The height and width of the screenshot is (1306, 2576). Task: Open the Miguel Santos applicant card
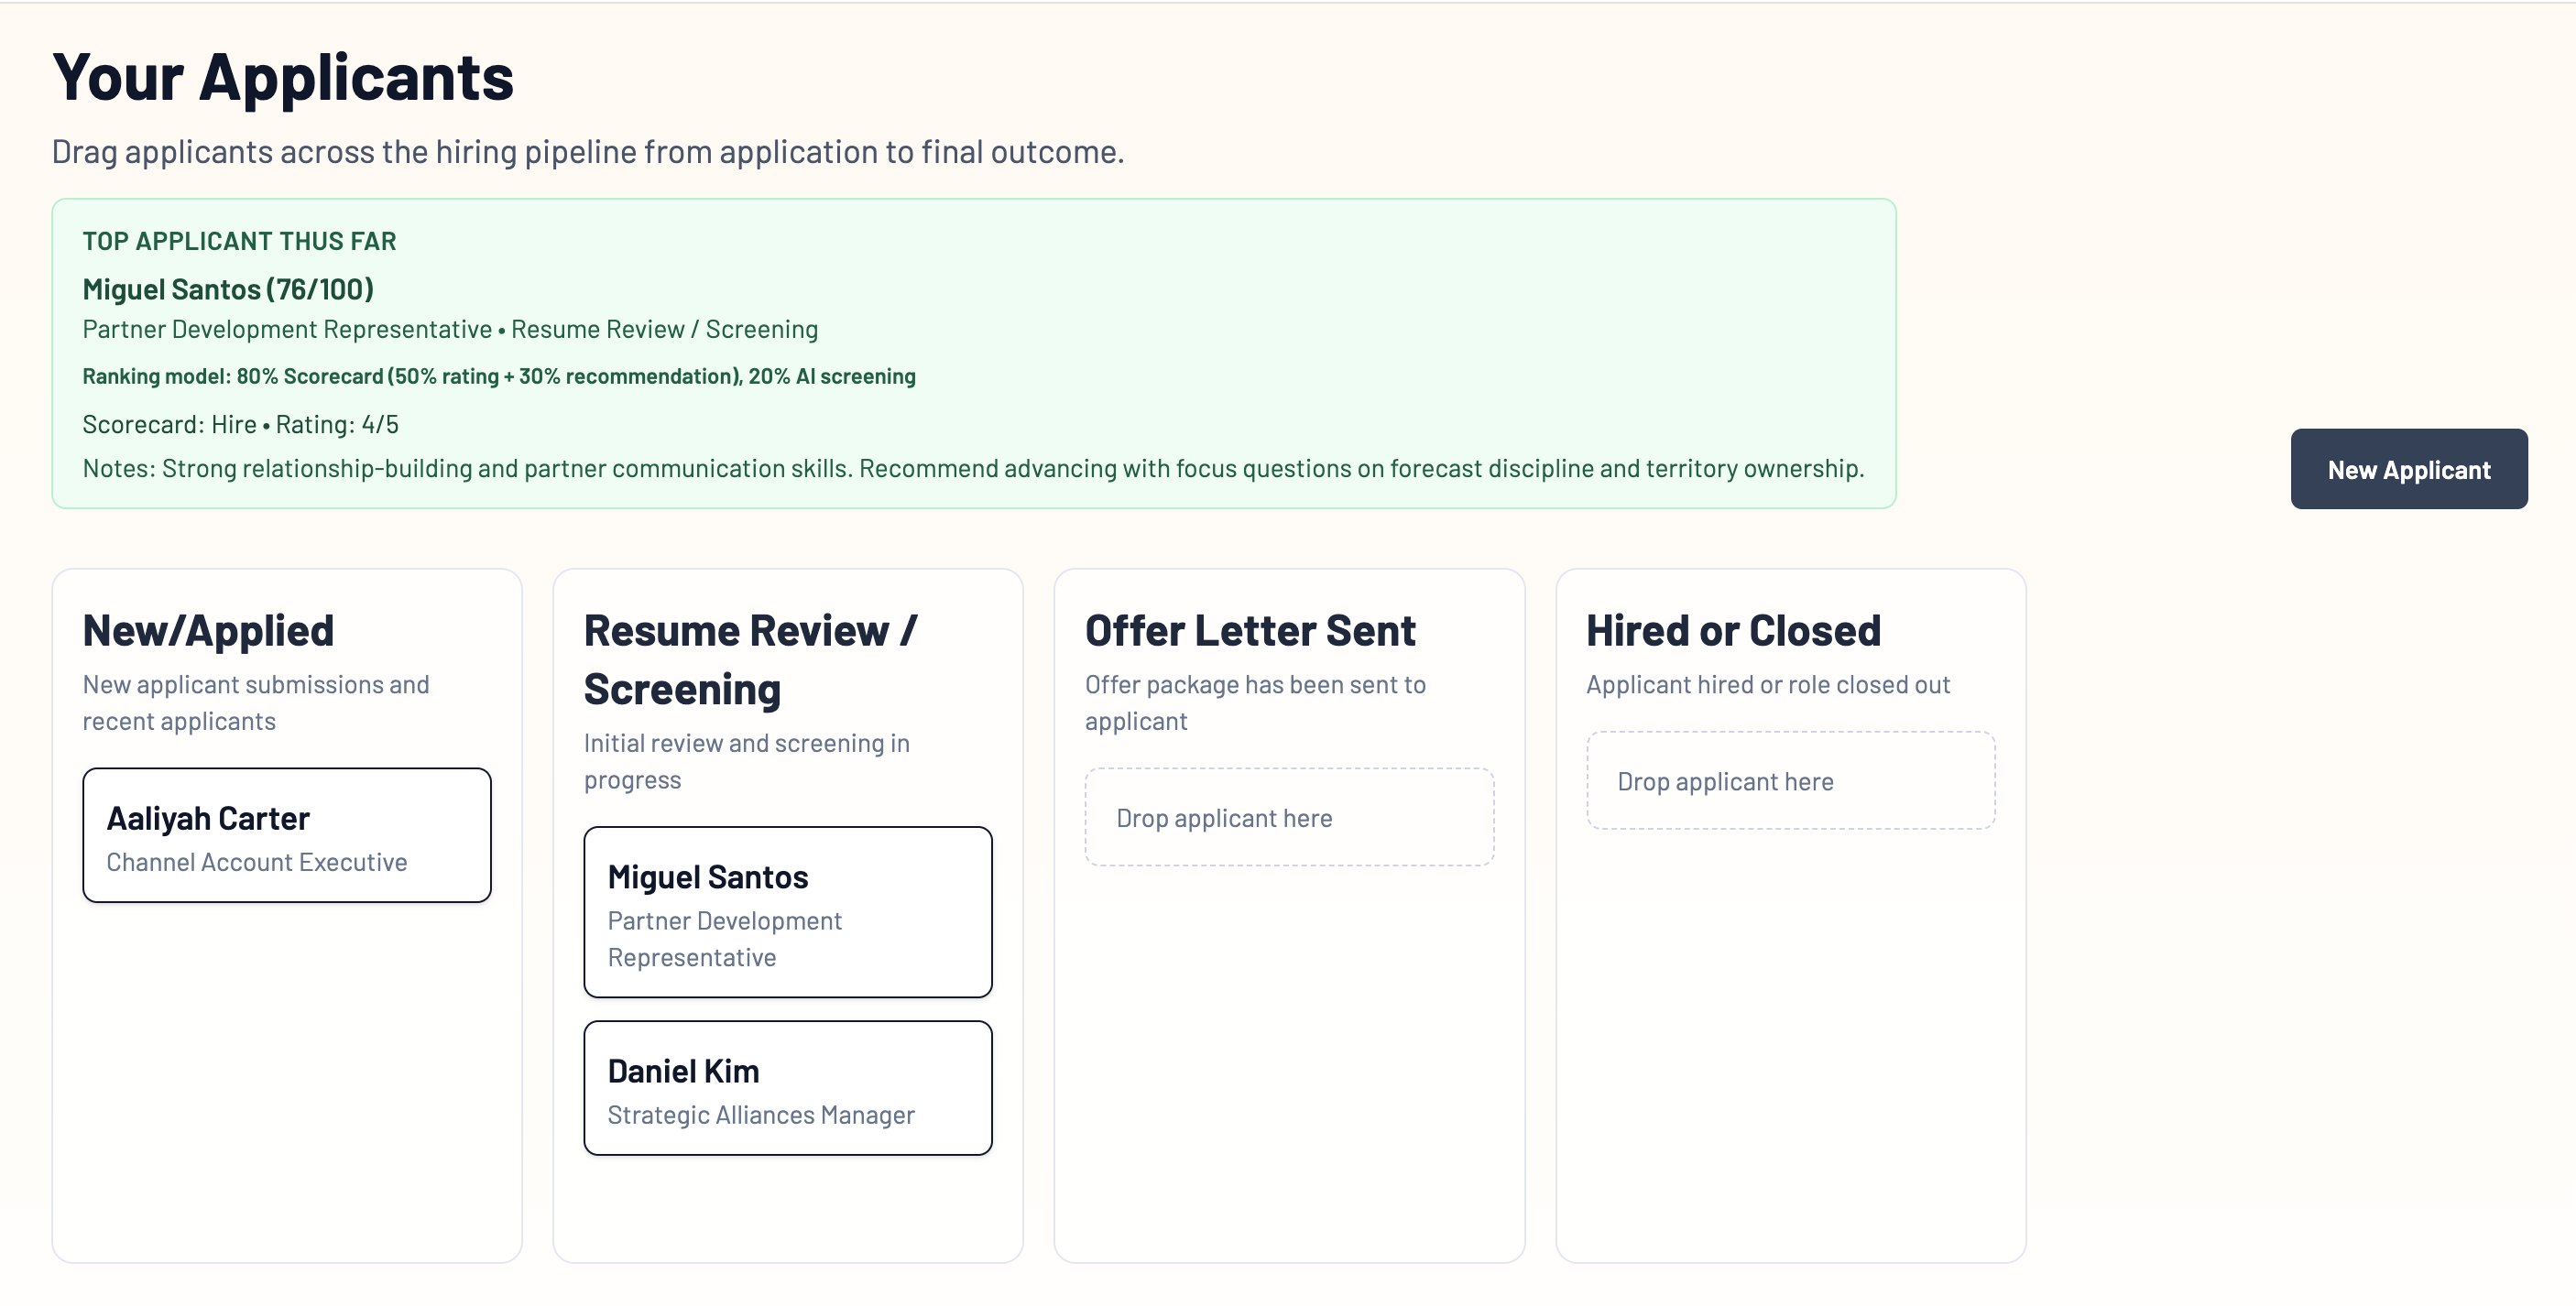coord(787,910)
